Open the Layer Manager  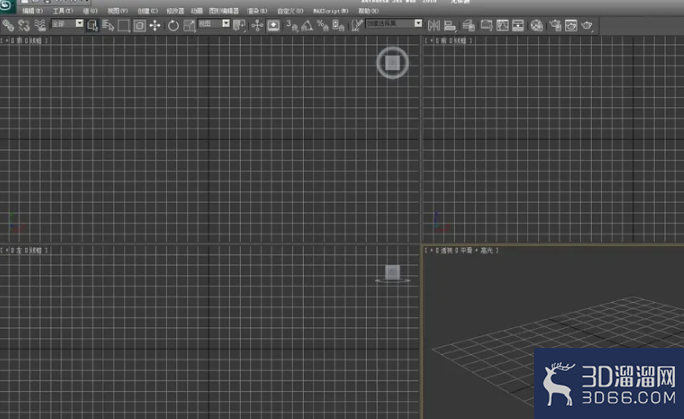(x=469, y=25)
